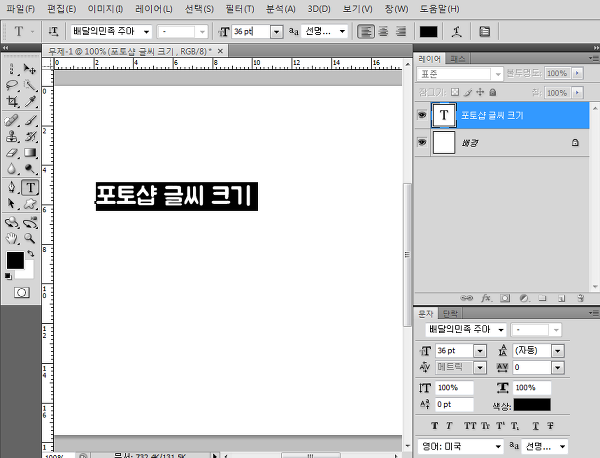Toggle text orientation in options bar

pyautogui.click(x=53, y=31)
